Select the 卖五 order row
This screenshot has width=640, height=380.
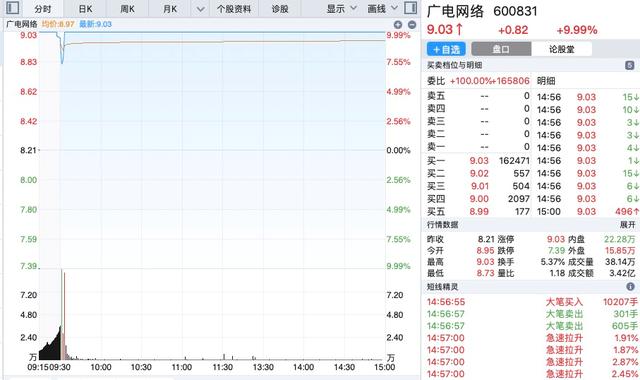point(478,96)
